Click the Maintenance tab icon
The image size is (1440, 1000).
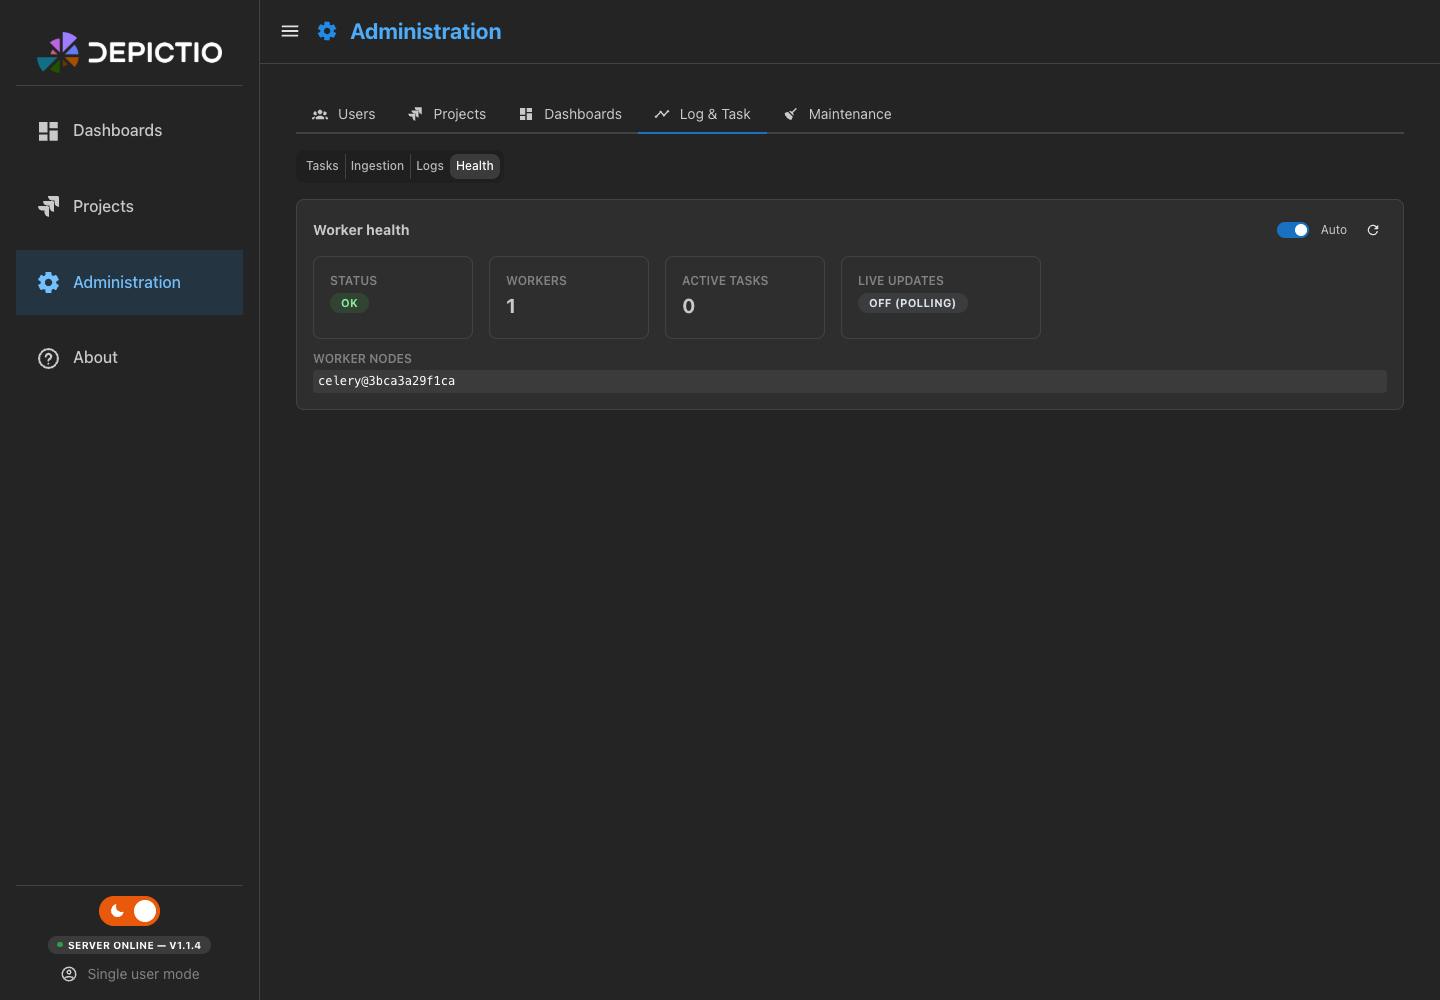pos(791,114)
